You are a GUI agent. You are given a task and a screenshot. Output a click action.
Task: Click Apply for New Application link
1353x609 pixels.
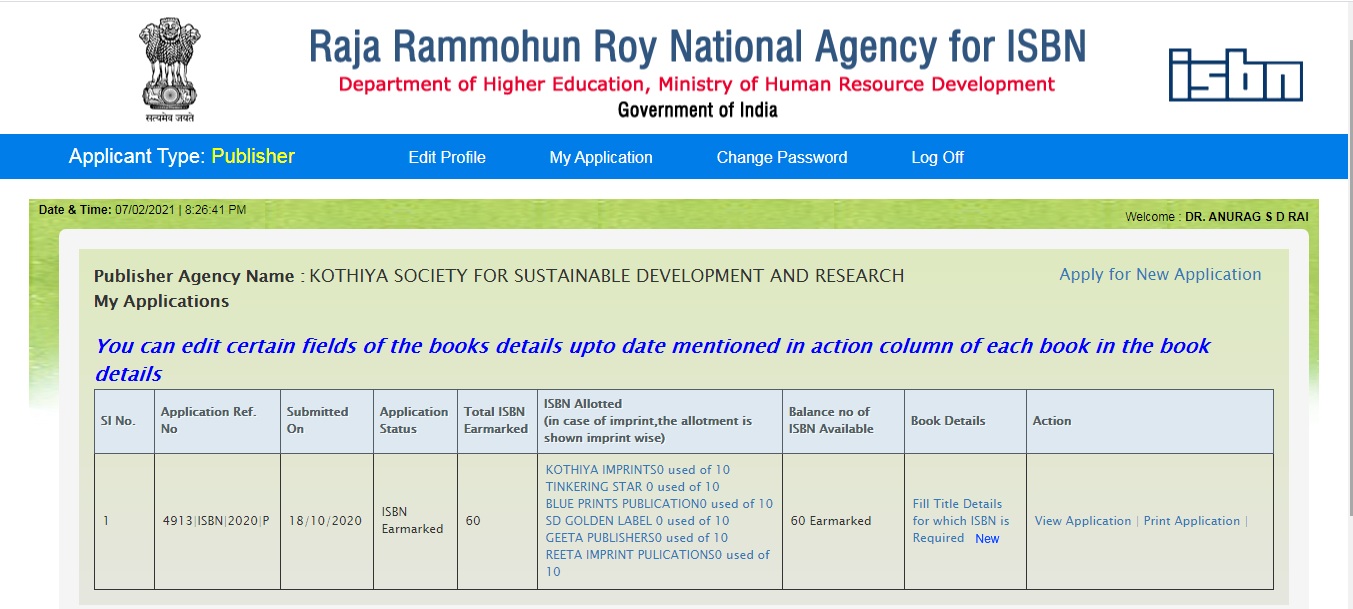click(x=1160, y=274)
